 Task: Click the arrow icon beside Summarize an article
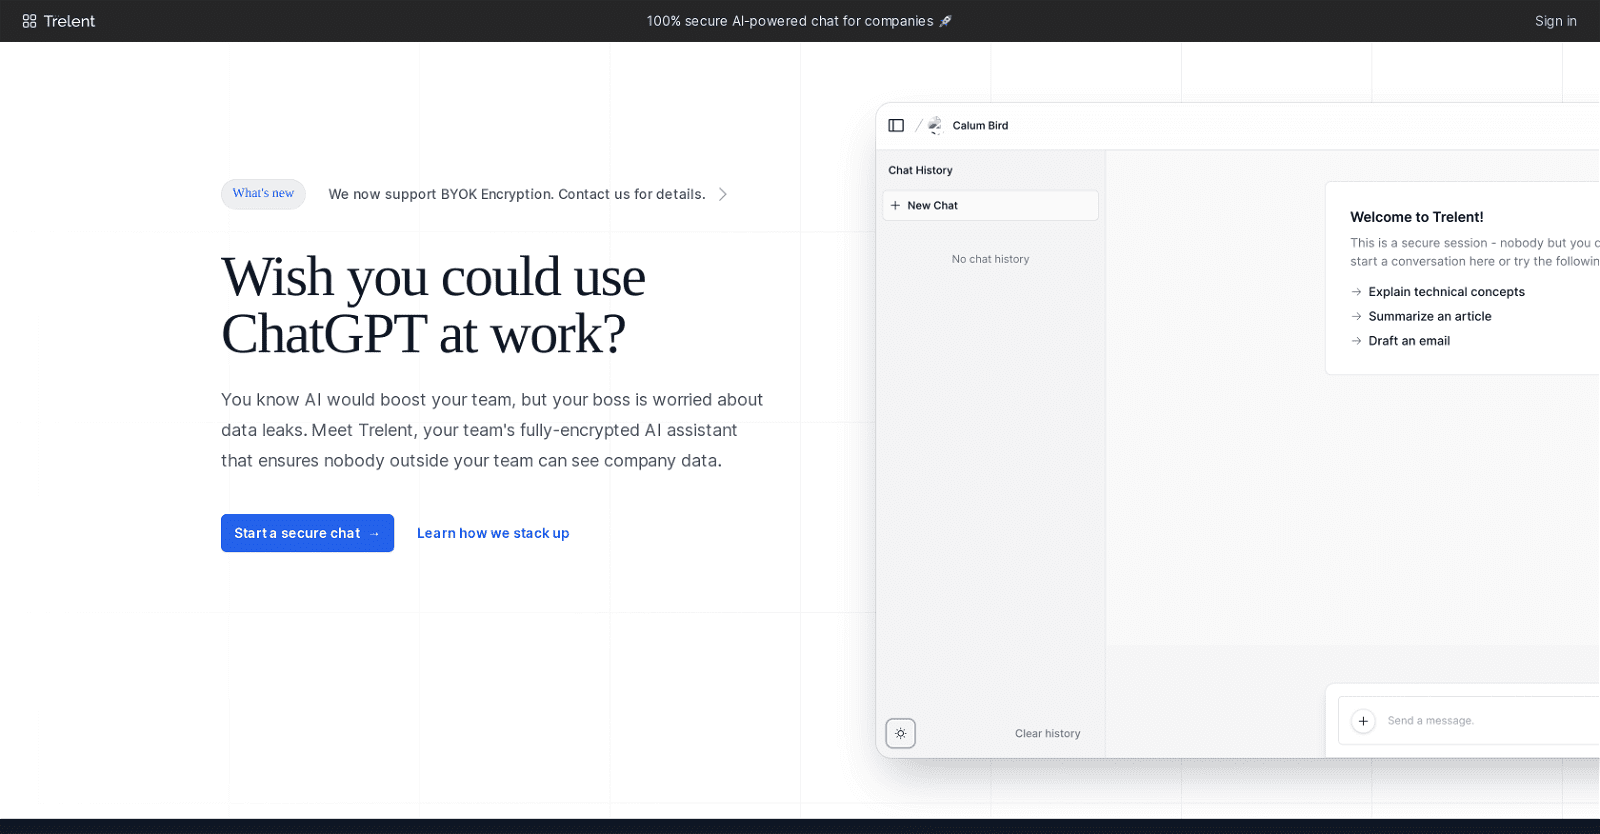click(1356, 316)
